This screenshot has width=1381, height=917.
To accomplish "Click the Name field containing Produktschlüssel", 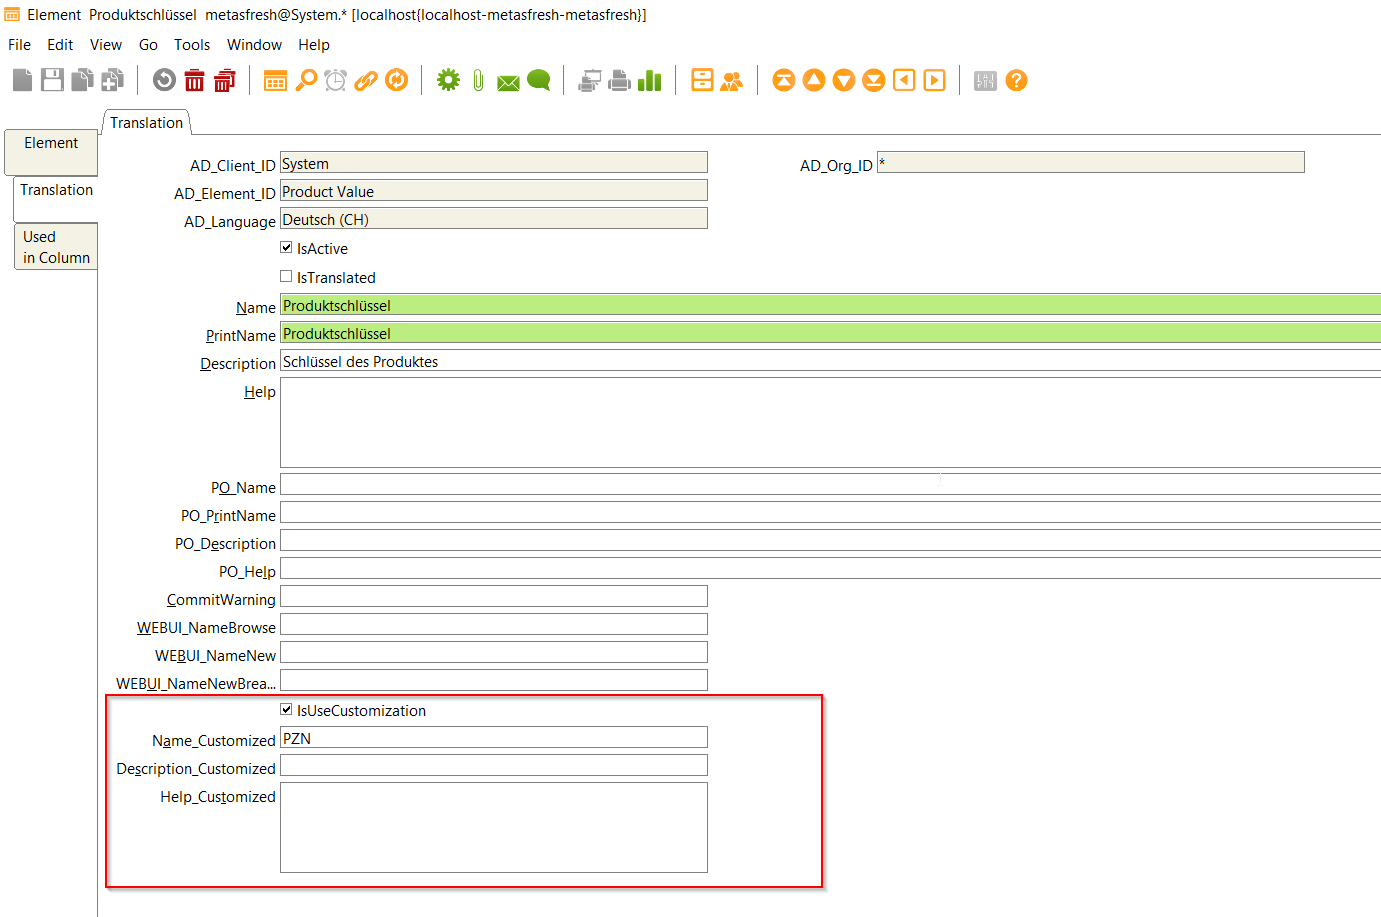I will (830, 305).
